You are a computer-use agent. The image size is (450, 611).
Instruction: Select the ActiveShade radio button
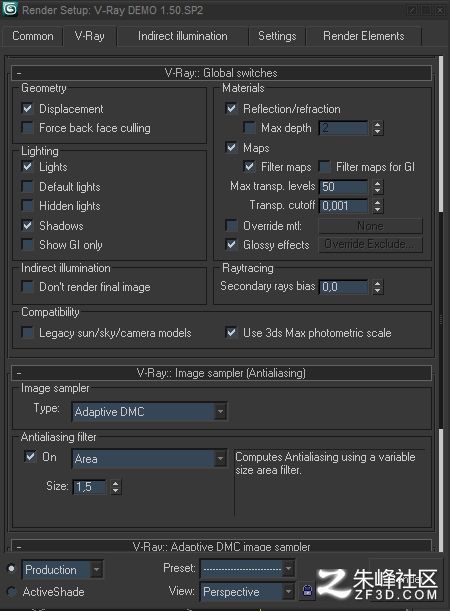click(12, 592)
